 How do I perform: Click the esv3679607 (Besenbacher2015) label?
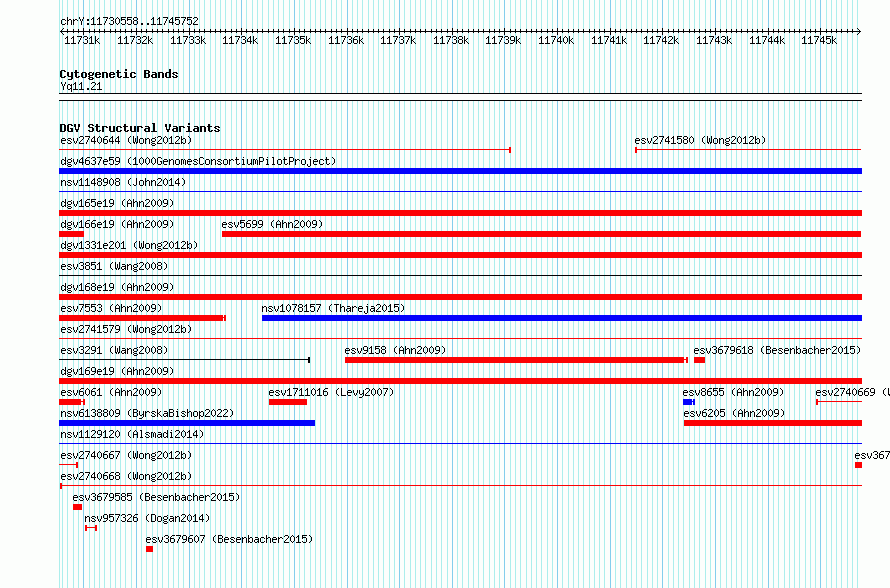(x=229, y=539)
